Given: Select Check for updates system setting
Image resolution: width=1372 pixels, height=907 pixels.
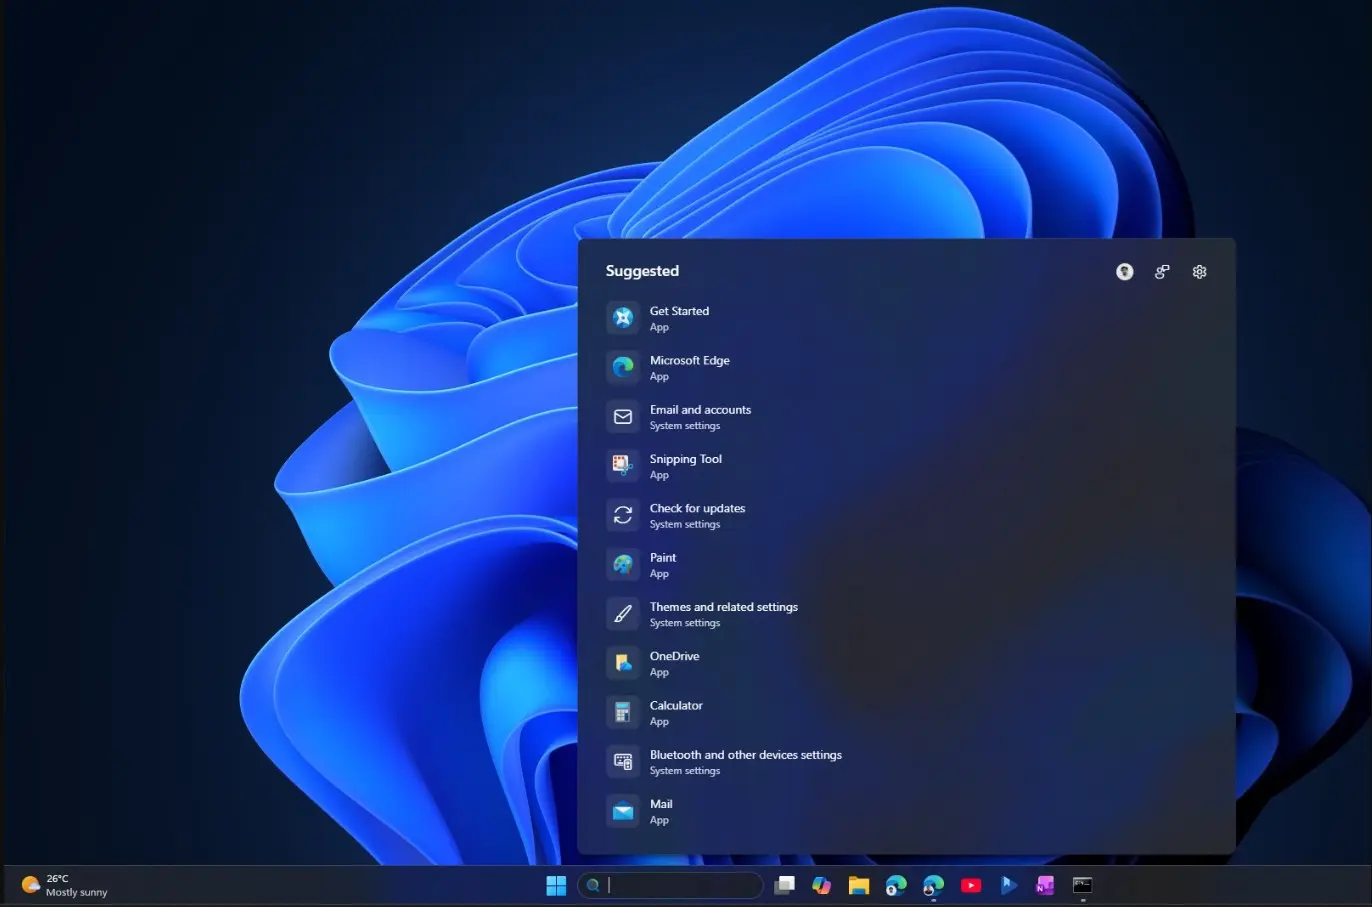Looking at the screenshot, I should tap(905, 515).
